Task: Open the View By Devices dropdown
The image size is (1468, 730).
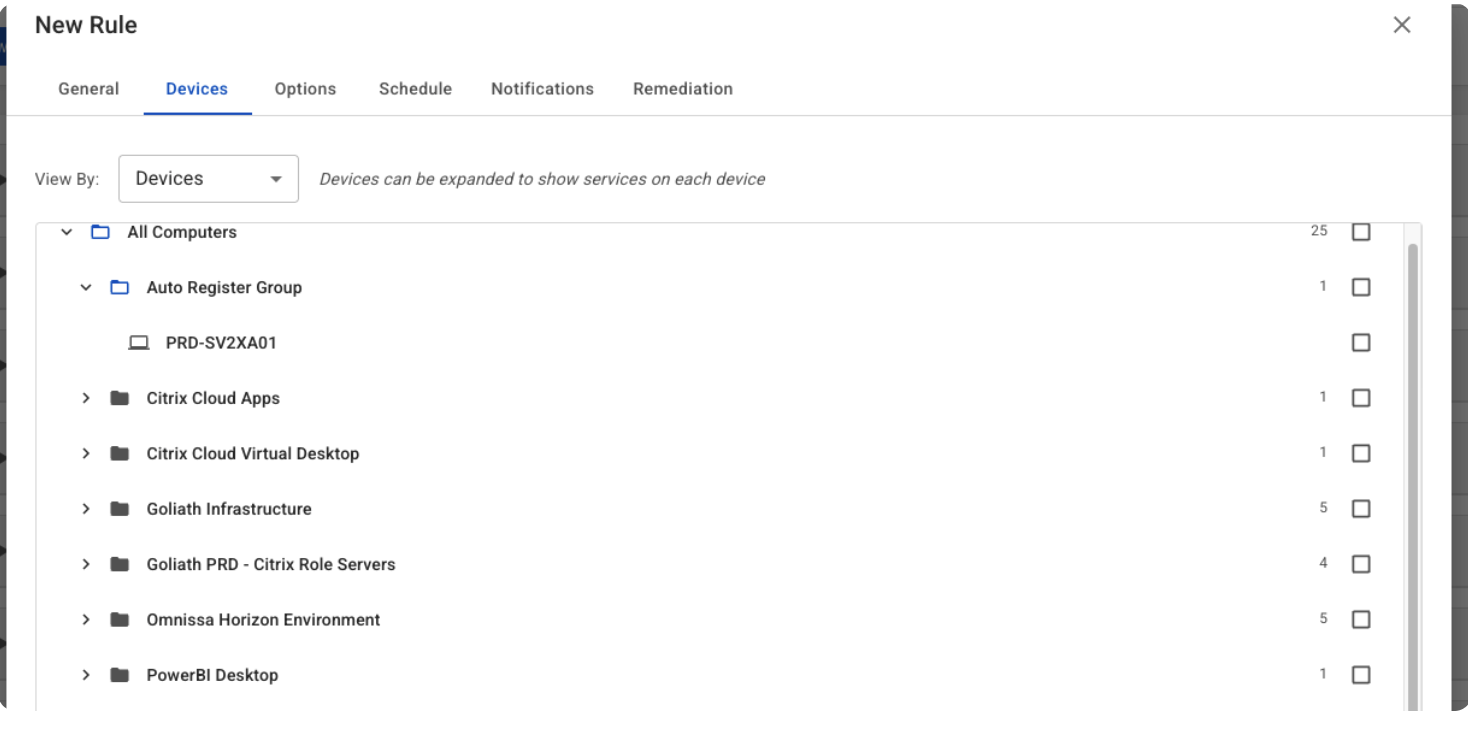Action: (208, 179)
